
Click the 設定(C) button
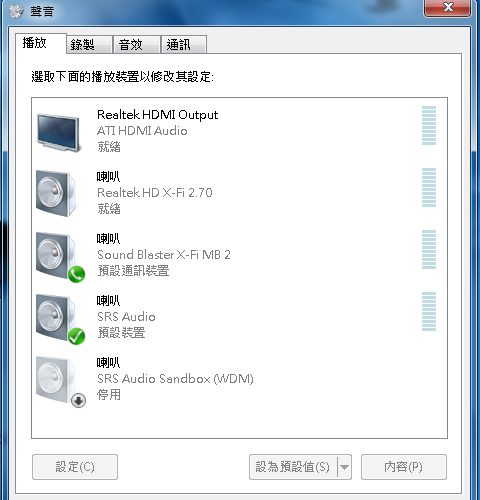75,467
